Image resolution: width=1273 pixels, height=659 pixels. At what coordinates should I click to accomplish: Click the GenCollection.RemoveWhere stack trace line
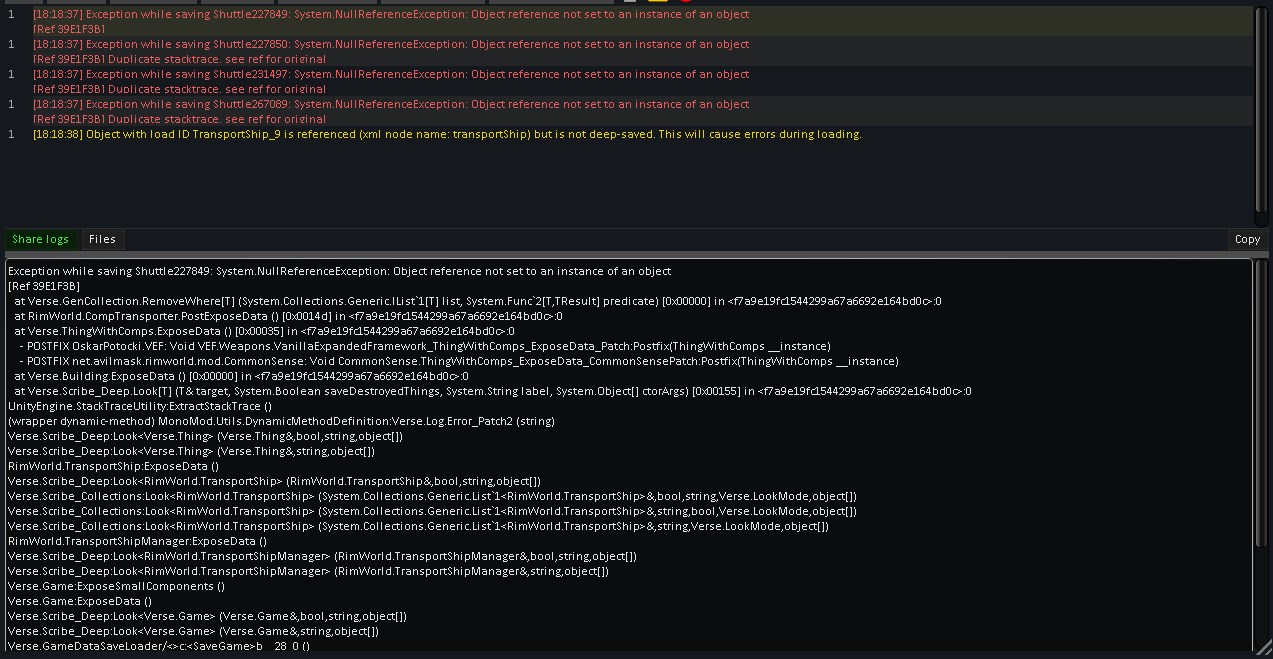click(x=478, y=301)
